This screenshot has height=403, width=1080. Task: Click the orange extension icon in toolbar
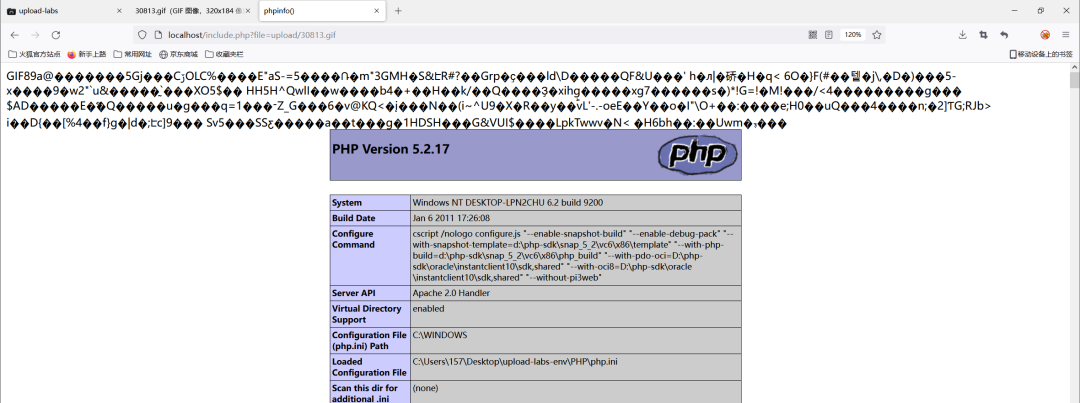click(1045, 34)
